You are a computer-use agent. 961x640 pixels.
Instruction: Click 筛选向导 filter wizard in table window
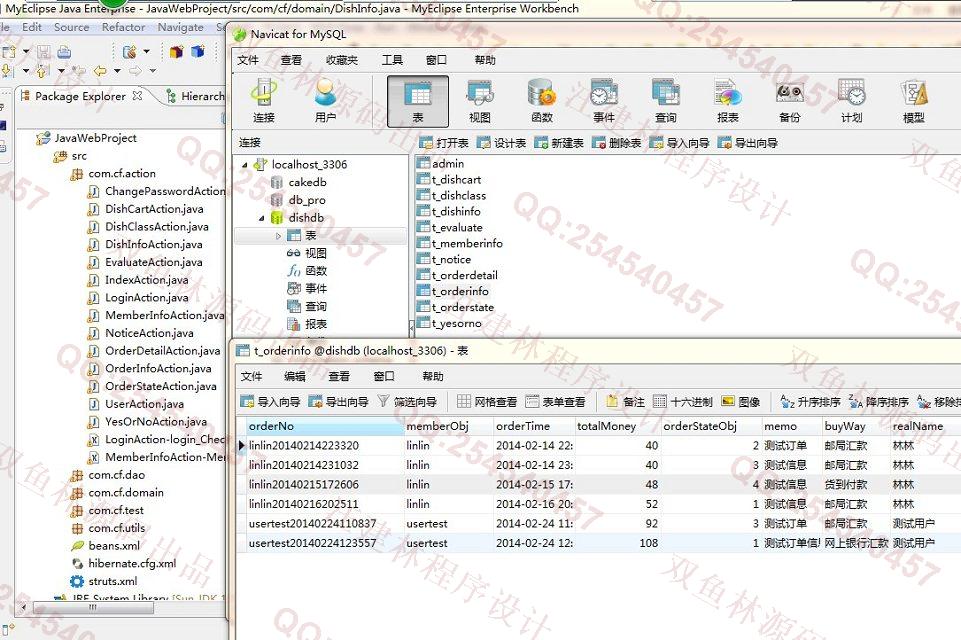point(408,402)
